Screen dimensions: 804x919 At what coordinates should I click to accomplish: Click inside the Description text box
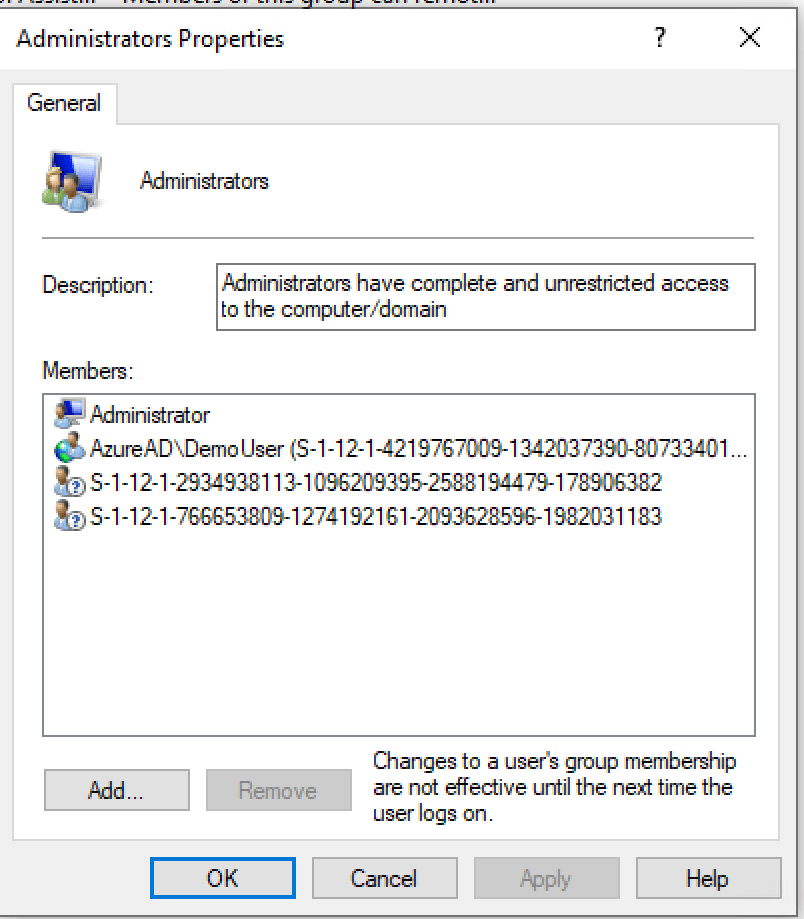point(485,296)
